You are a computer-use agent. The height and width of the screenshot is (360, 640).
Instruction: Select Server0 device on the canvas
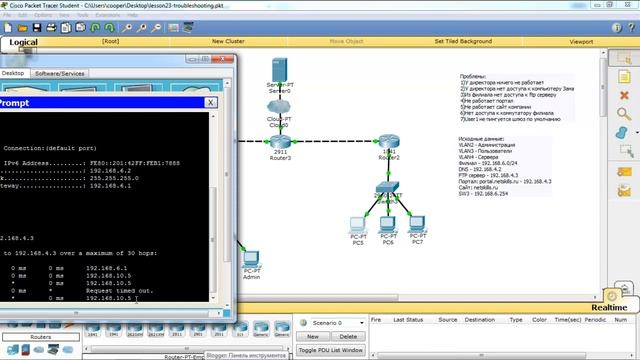(x=280, y=70)
